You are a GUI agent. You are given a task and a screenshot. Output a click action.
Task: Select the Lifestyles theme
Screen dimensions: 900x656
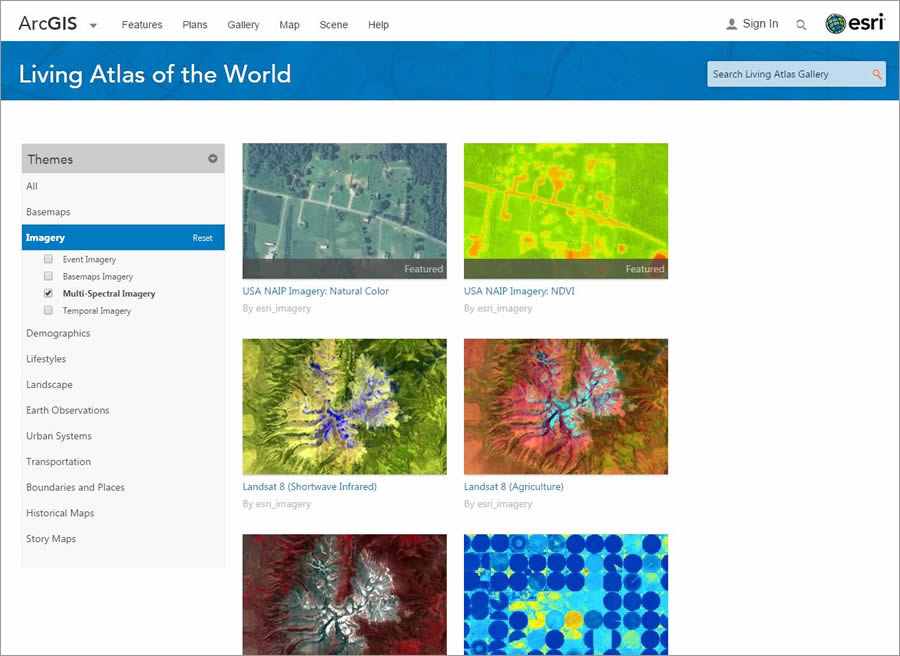[46, 359]
